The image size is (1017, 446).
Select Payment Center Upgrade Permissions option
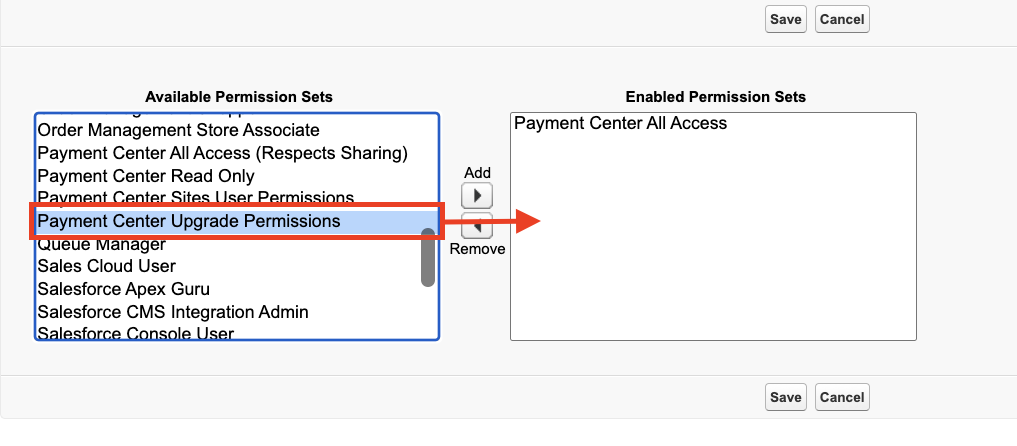pos(189,221)
